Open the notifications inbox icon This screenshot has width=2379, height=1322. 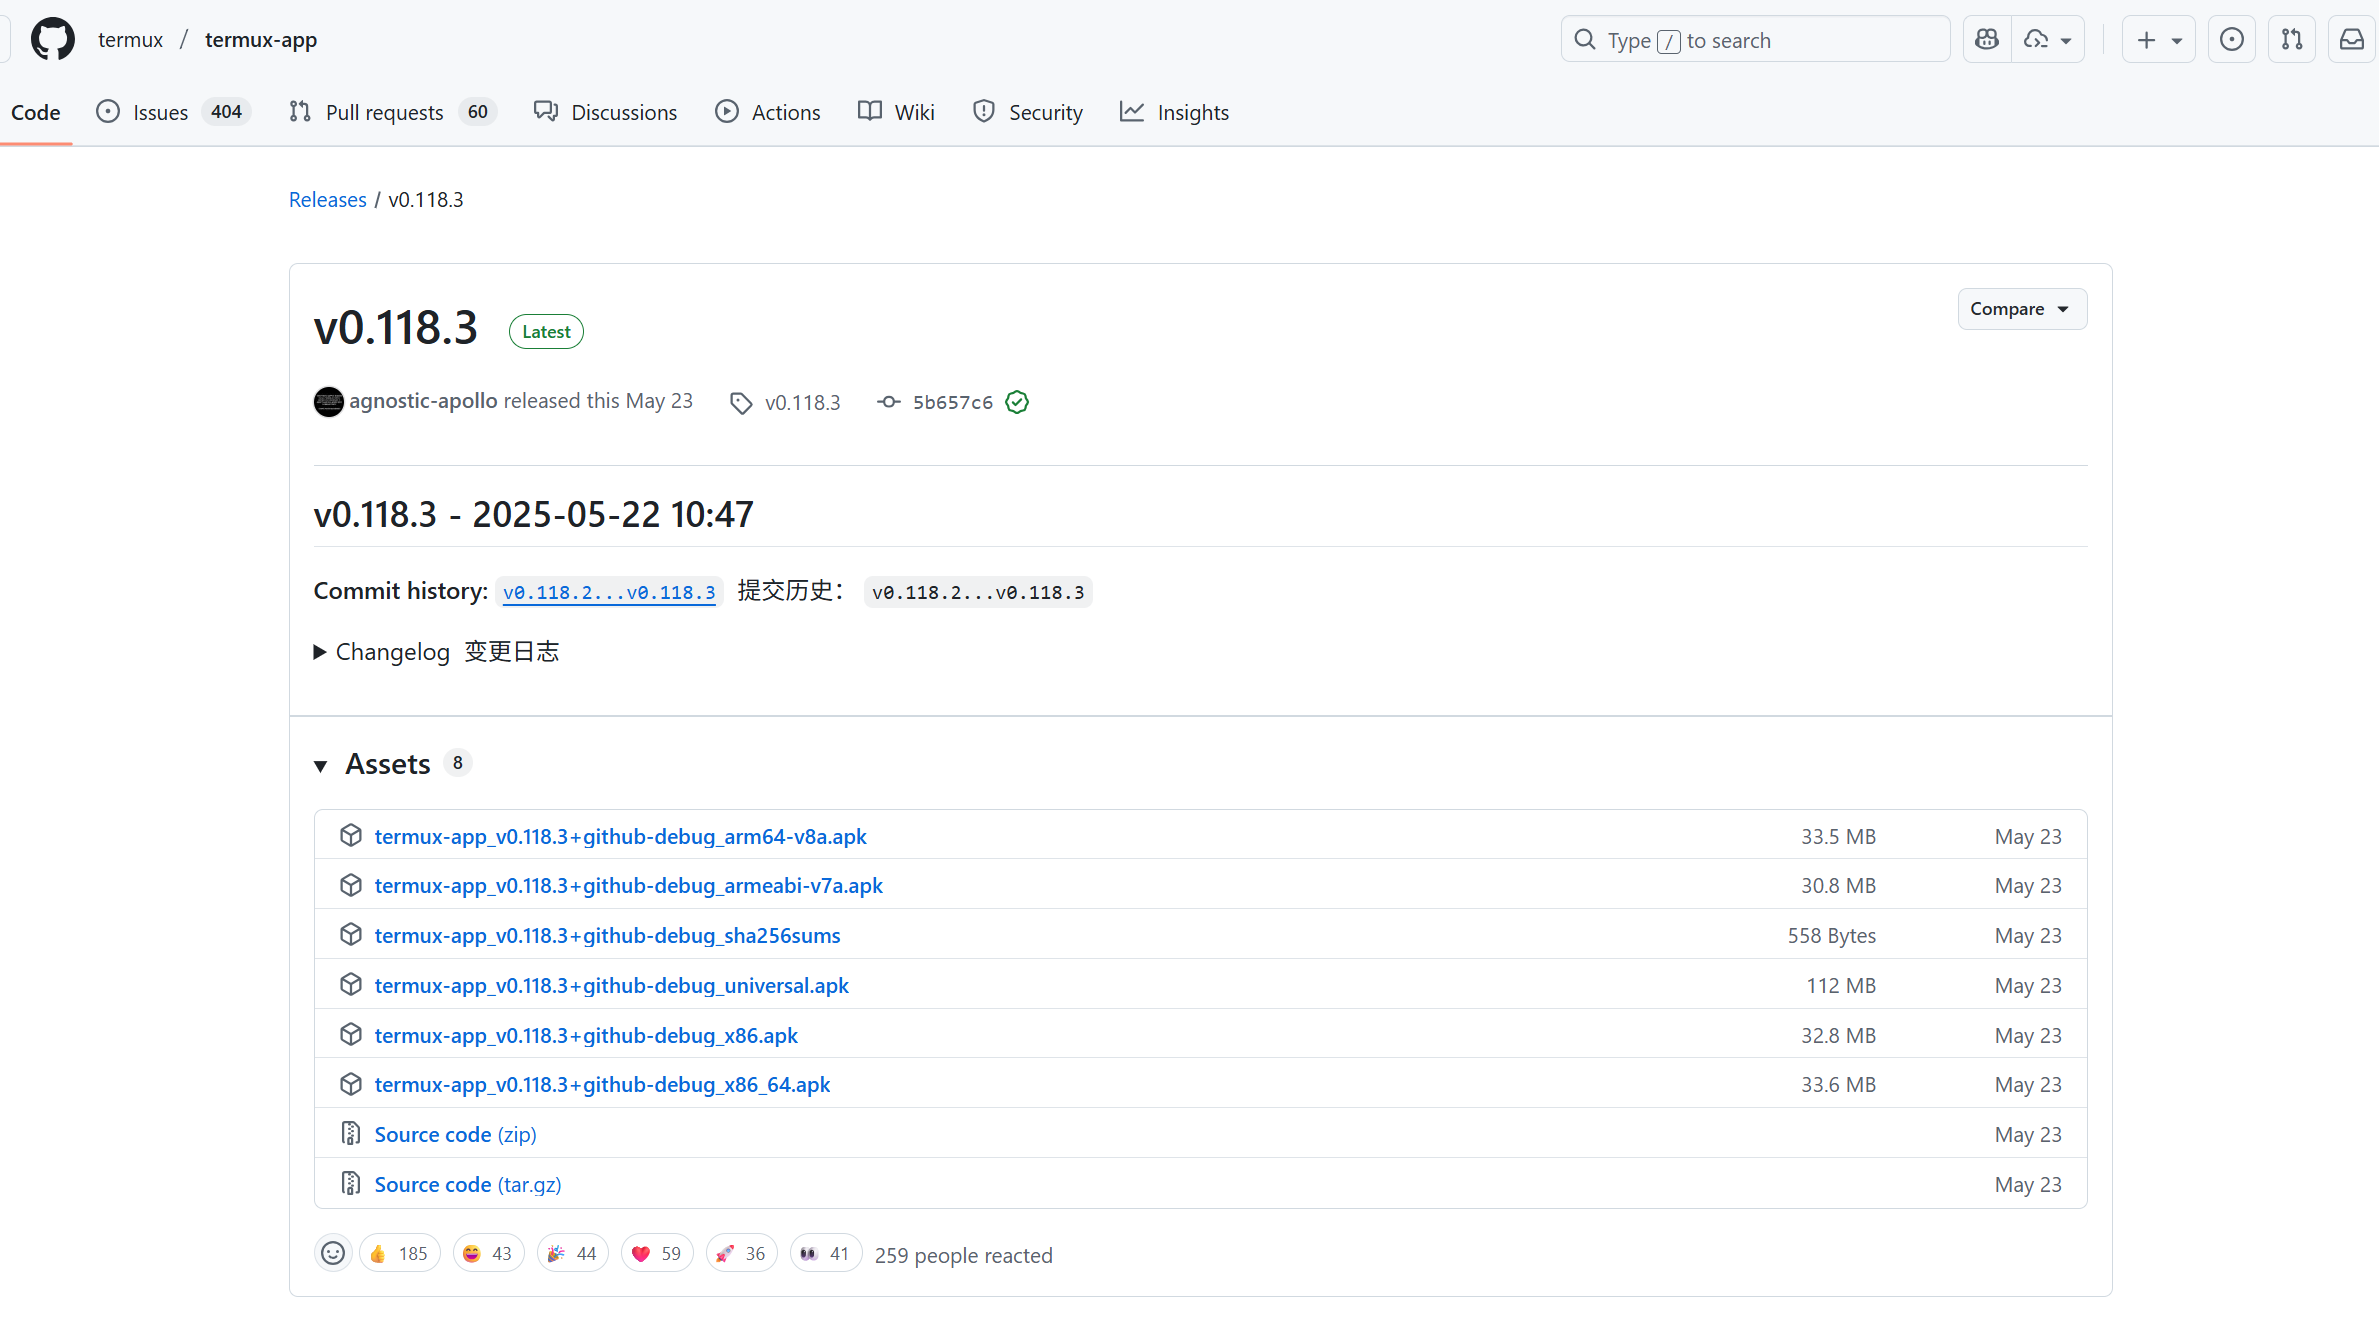pos(2352,40)
